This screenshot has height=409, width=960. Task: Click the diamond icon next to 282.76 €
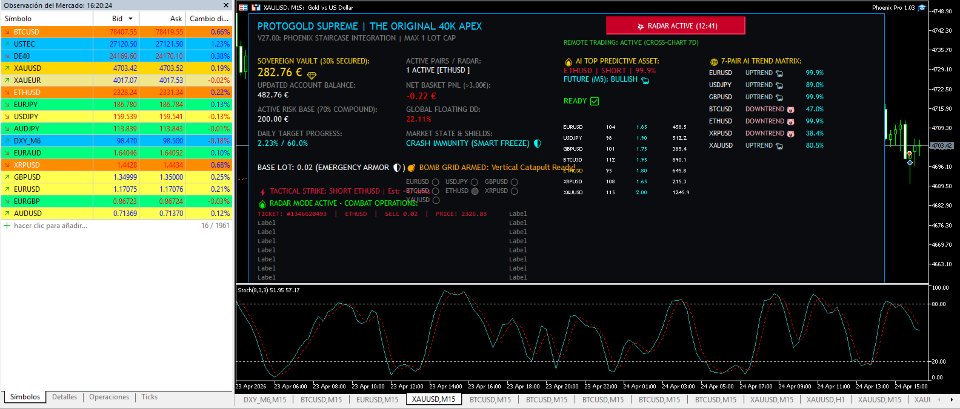click(x=312, y=75)
